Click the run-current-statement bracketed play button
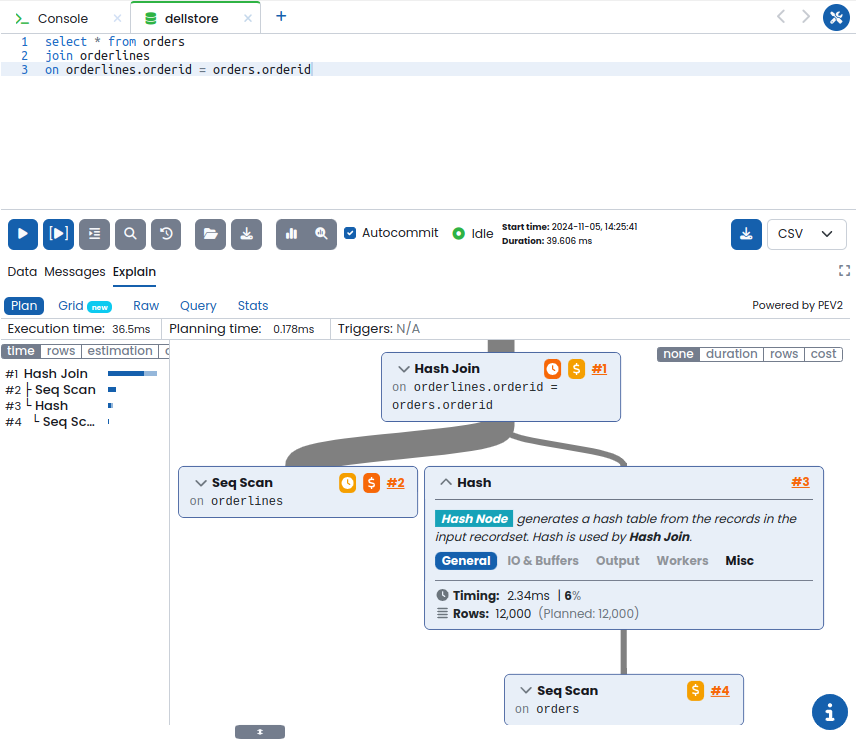Screen dimensions: 856x739 pos(58,234)
